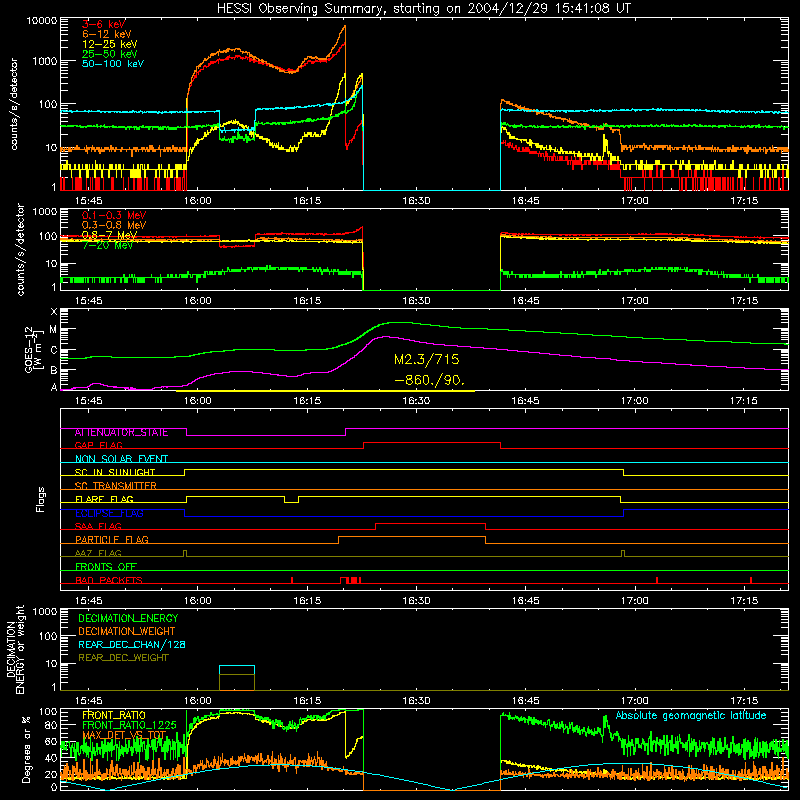This screenshot has height=800, width=800.
Task: Select the 12-25 keV legend label
Action: point(110,44)
